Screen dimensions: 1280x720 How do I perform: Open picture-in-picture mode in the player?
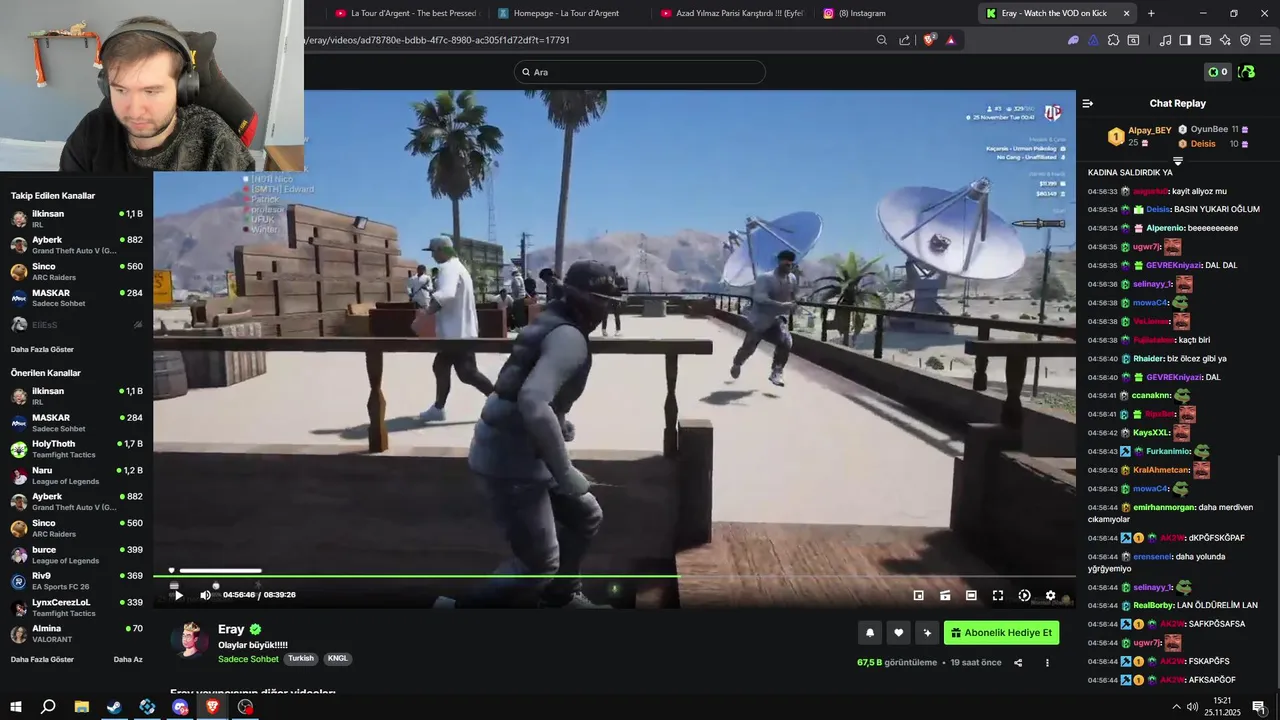pyautogui.click(x=918, y=595)
